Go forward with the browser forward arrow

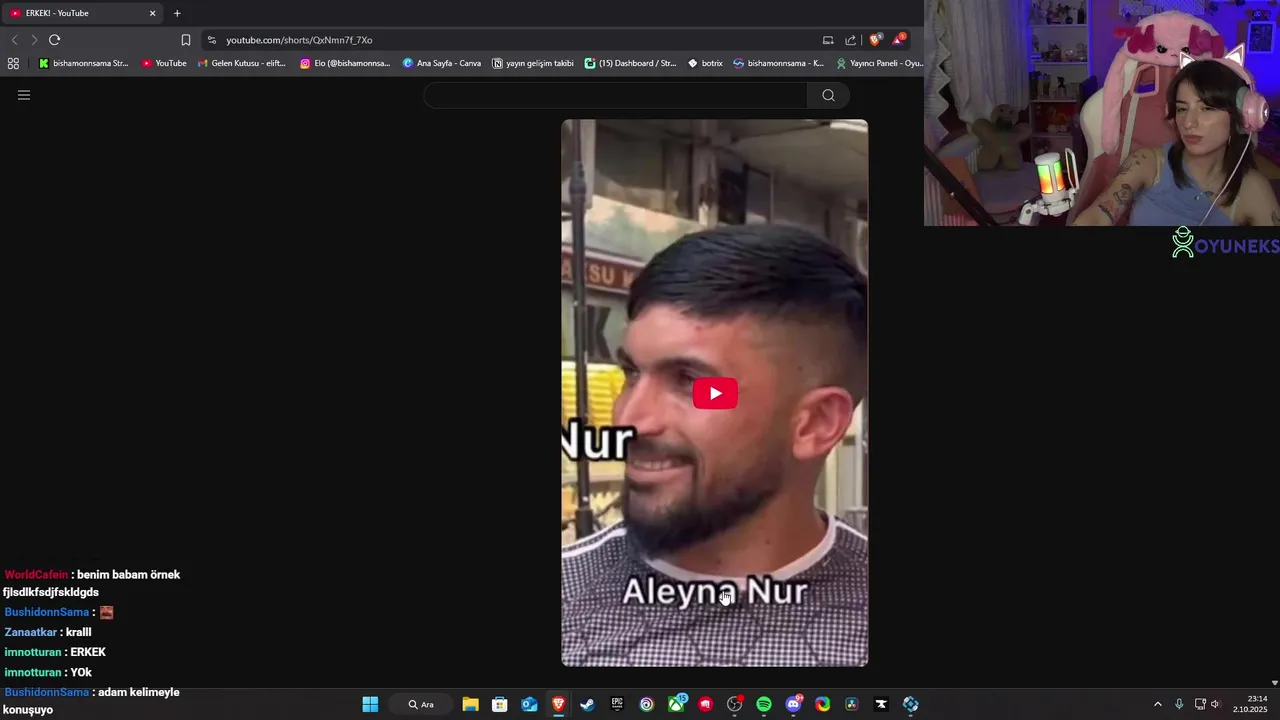click(x=34, y=40)
